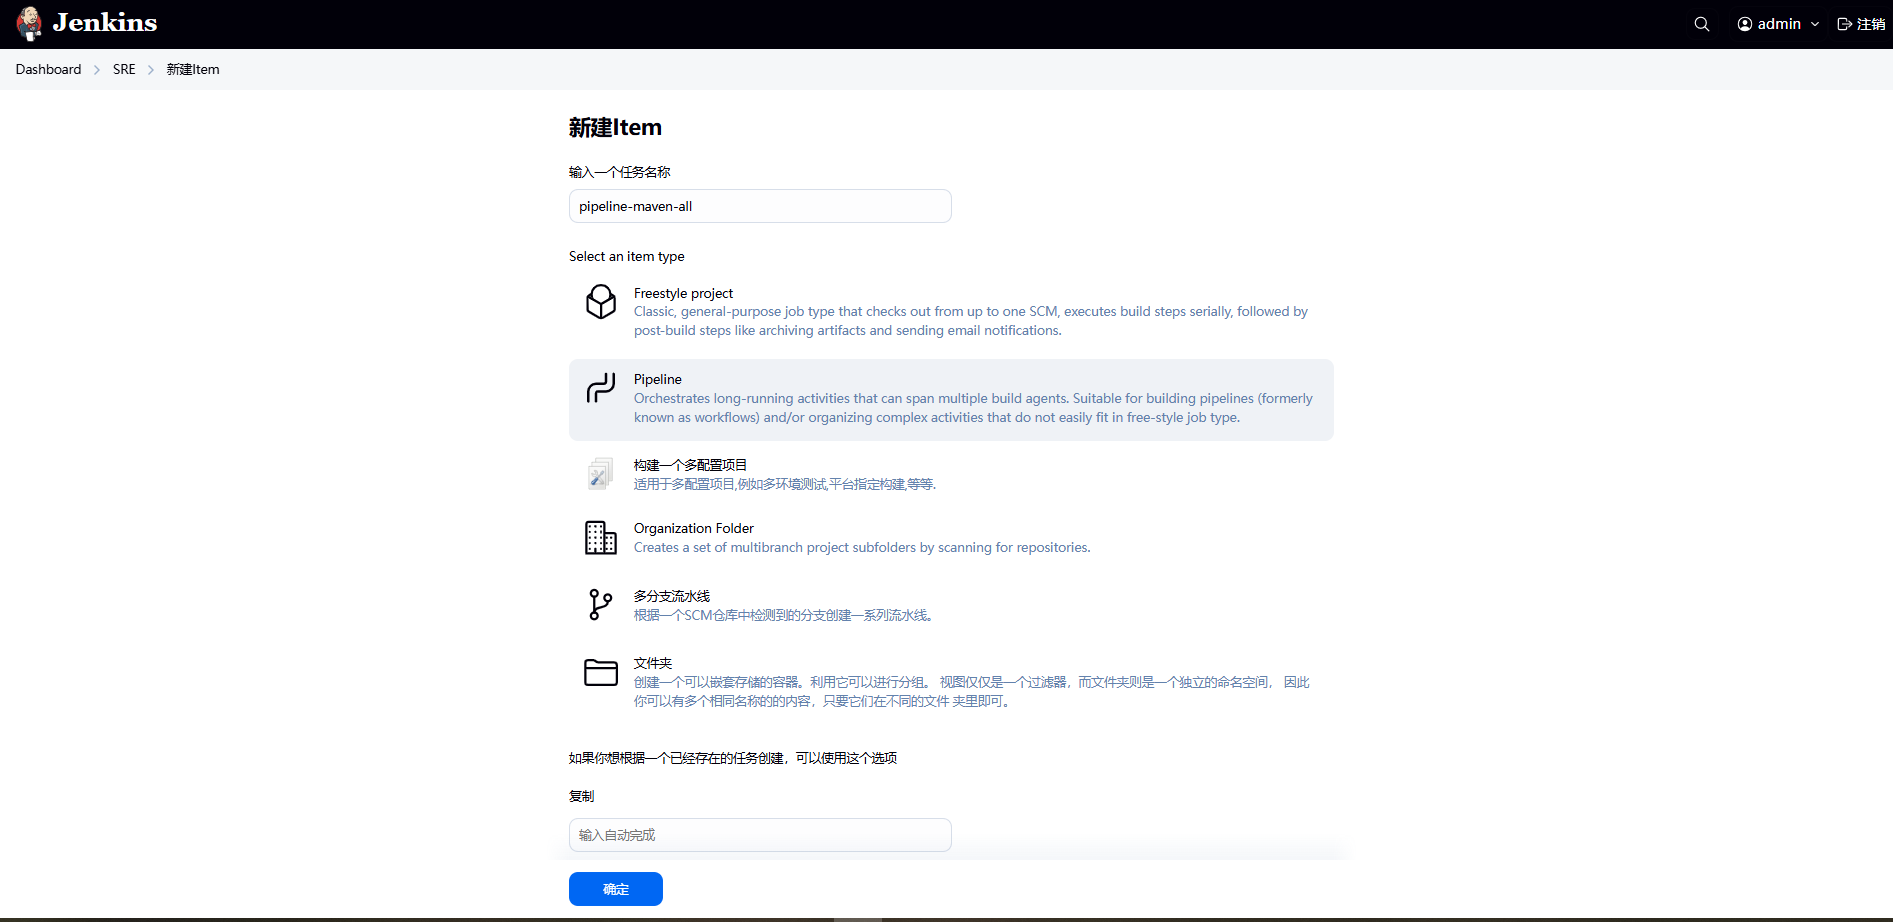
Task: Confirm with the 确定 button
Action: [x=616, y=889]
